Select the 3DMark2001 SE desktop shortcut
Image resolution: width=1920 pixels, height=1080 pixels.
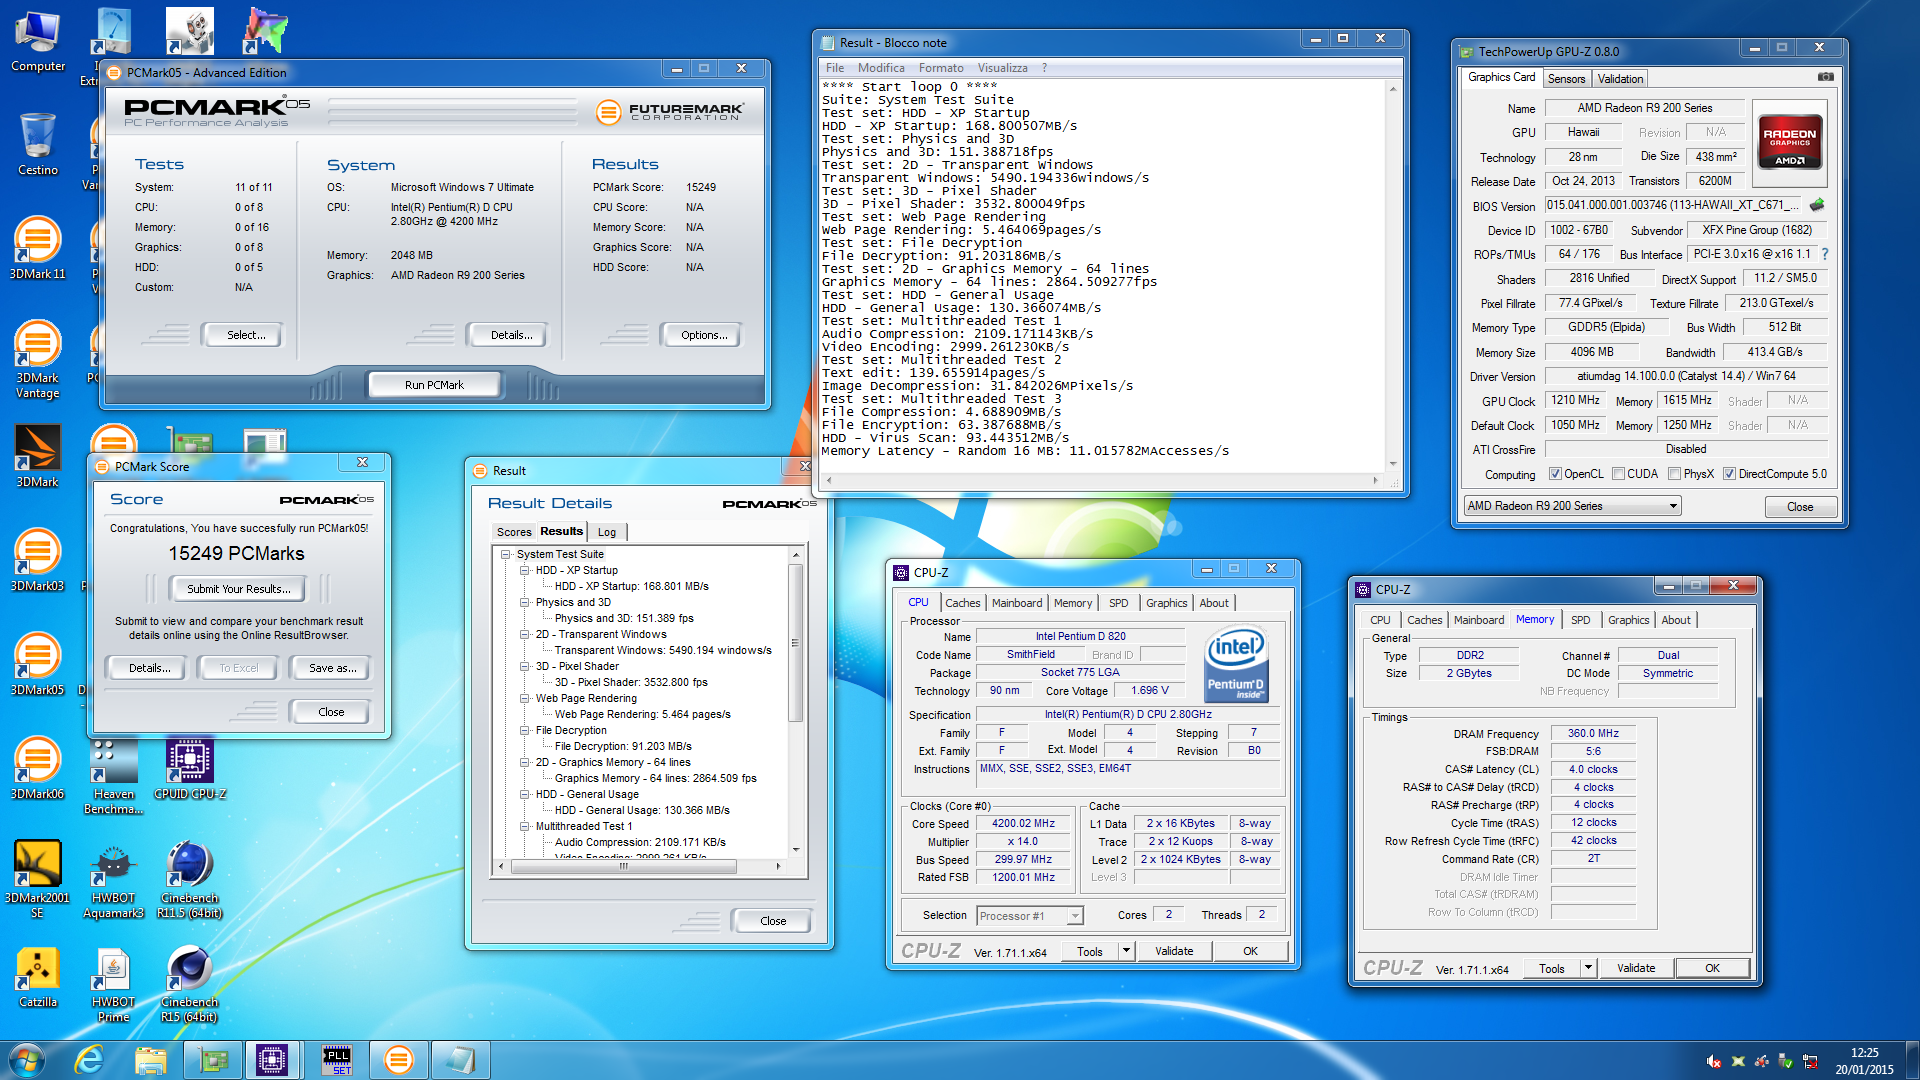pos(38,879)
